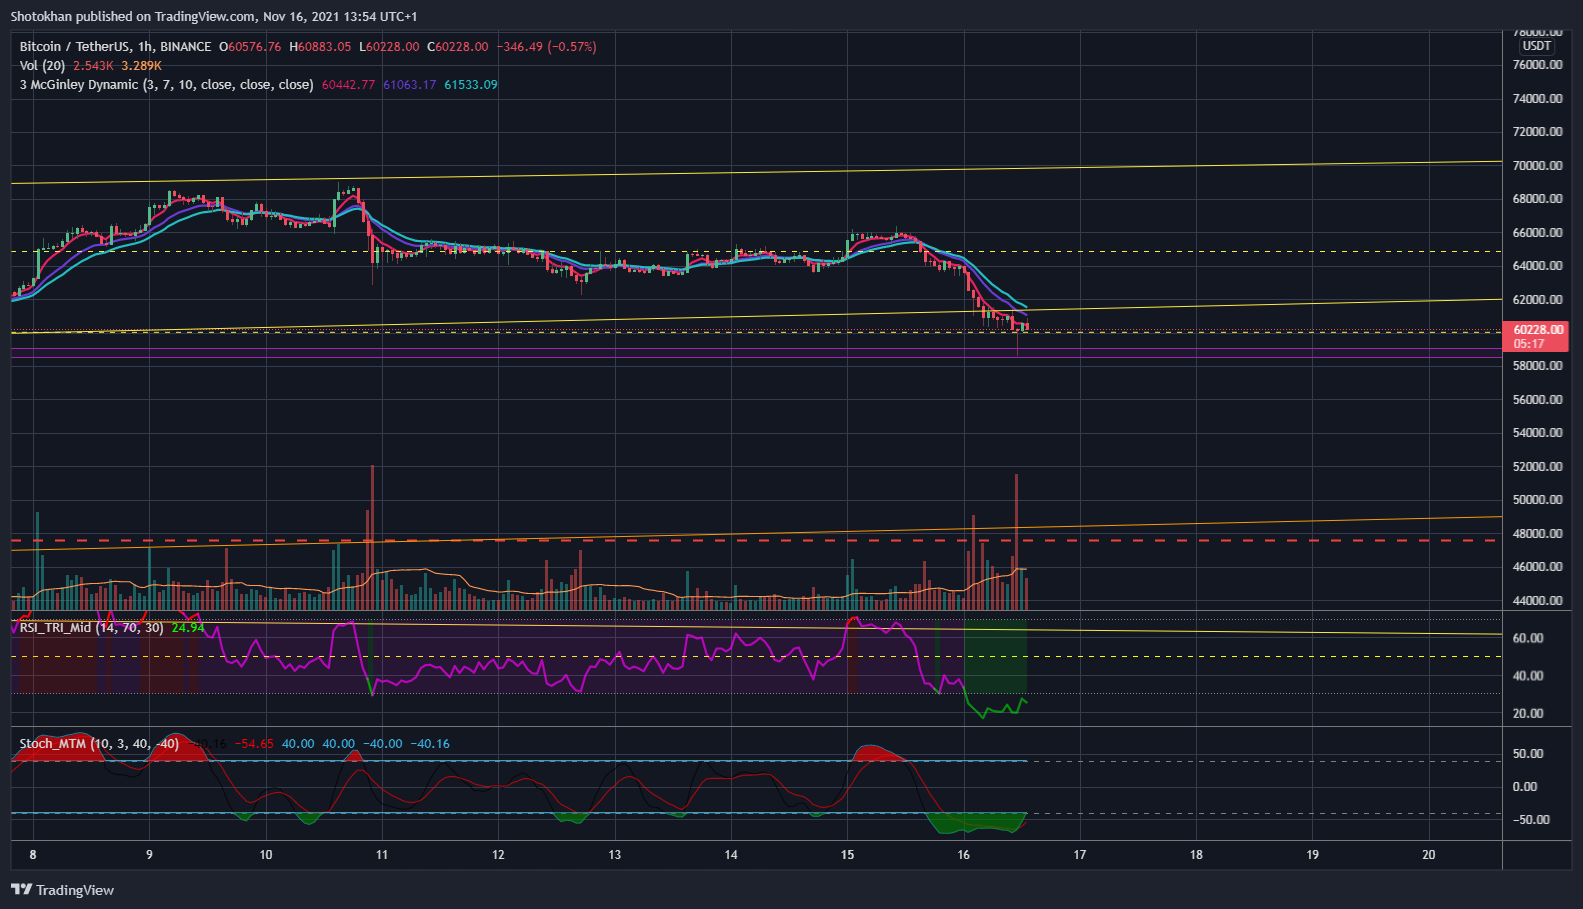1583x909 pixels.
Task: Click the -50.00 level on Stoch axis
Action: click(1531, 820)
